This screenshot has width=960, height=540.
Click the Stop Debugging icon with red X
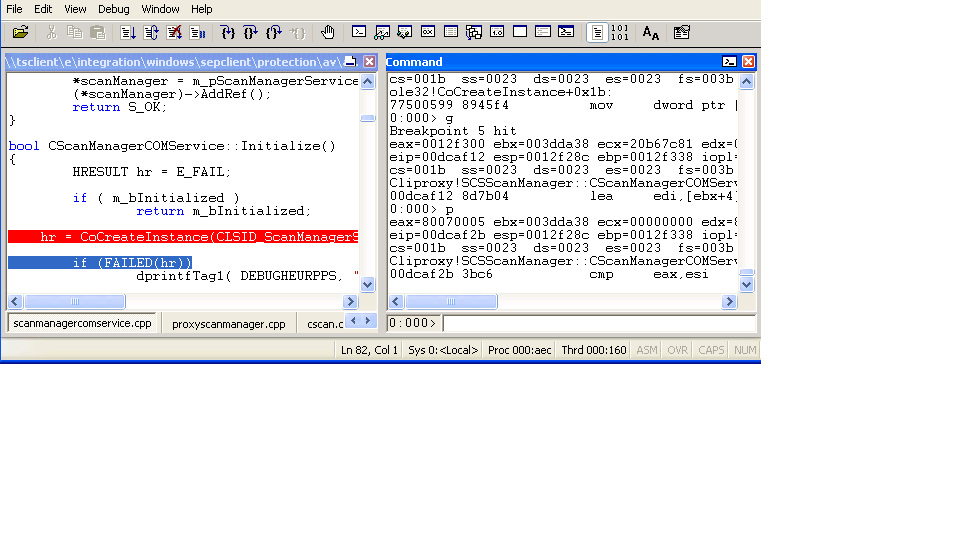point(174,32)
